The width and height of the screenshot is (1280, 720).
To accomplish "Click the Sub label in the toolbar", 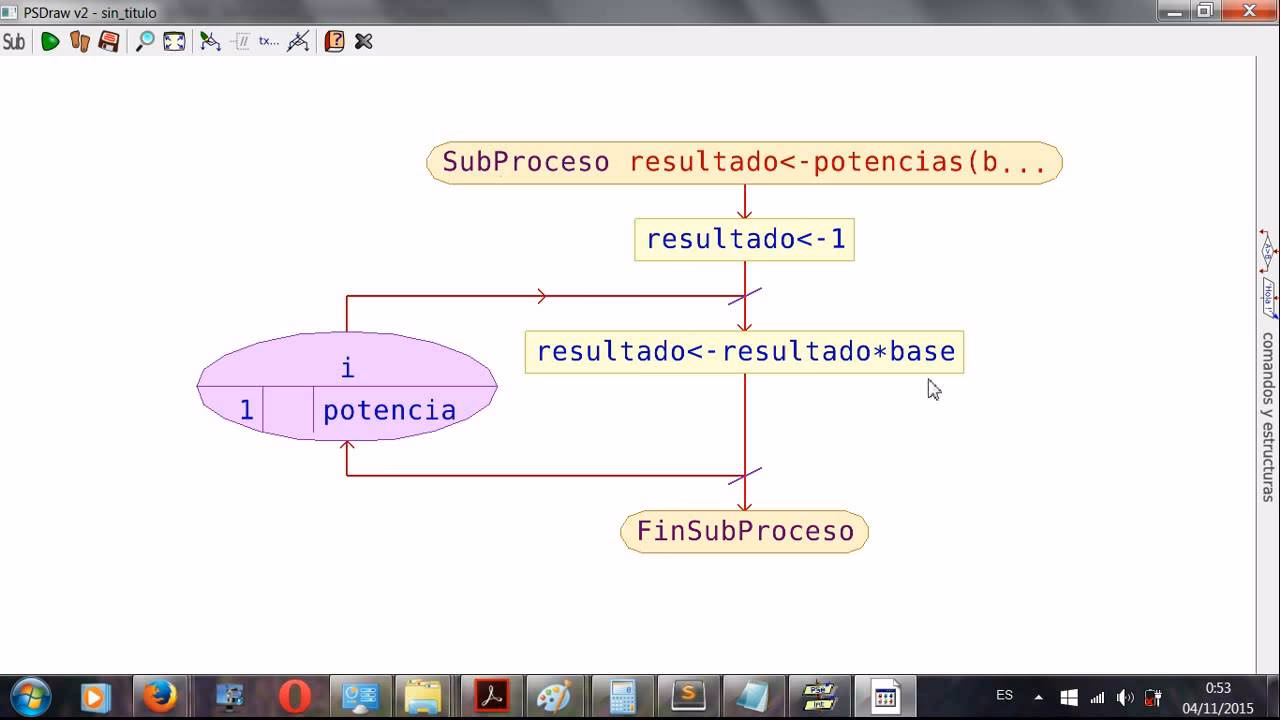I will (14, 42).
